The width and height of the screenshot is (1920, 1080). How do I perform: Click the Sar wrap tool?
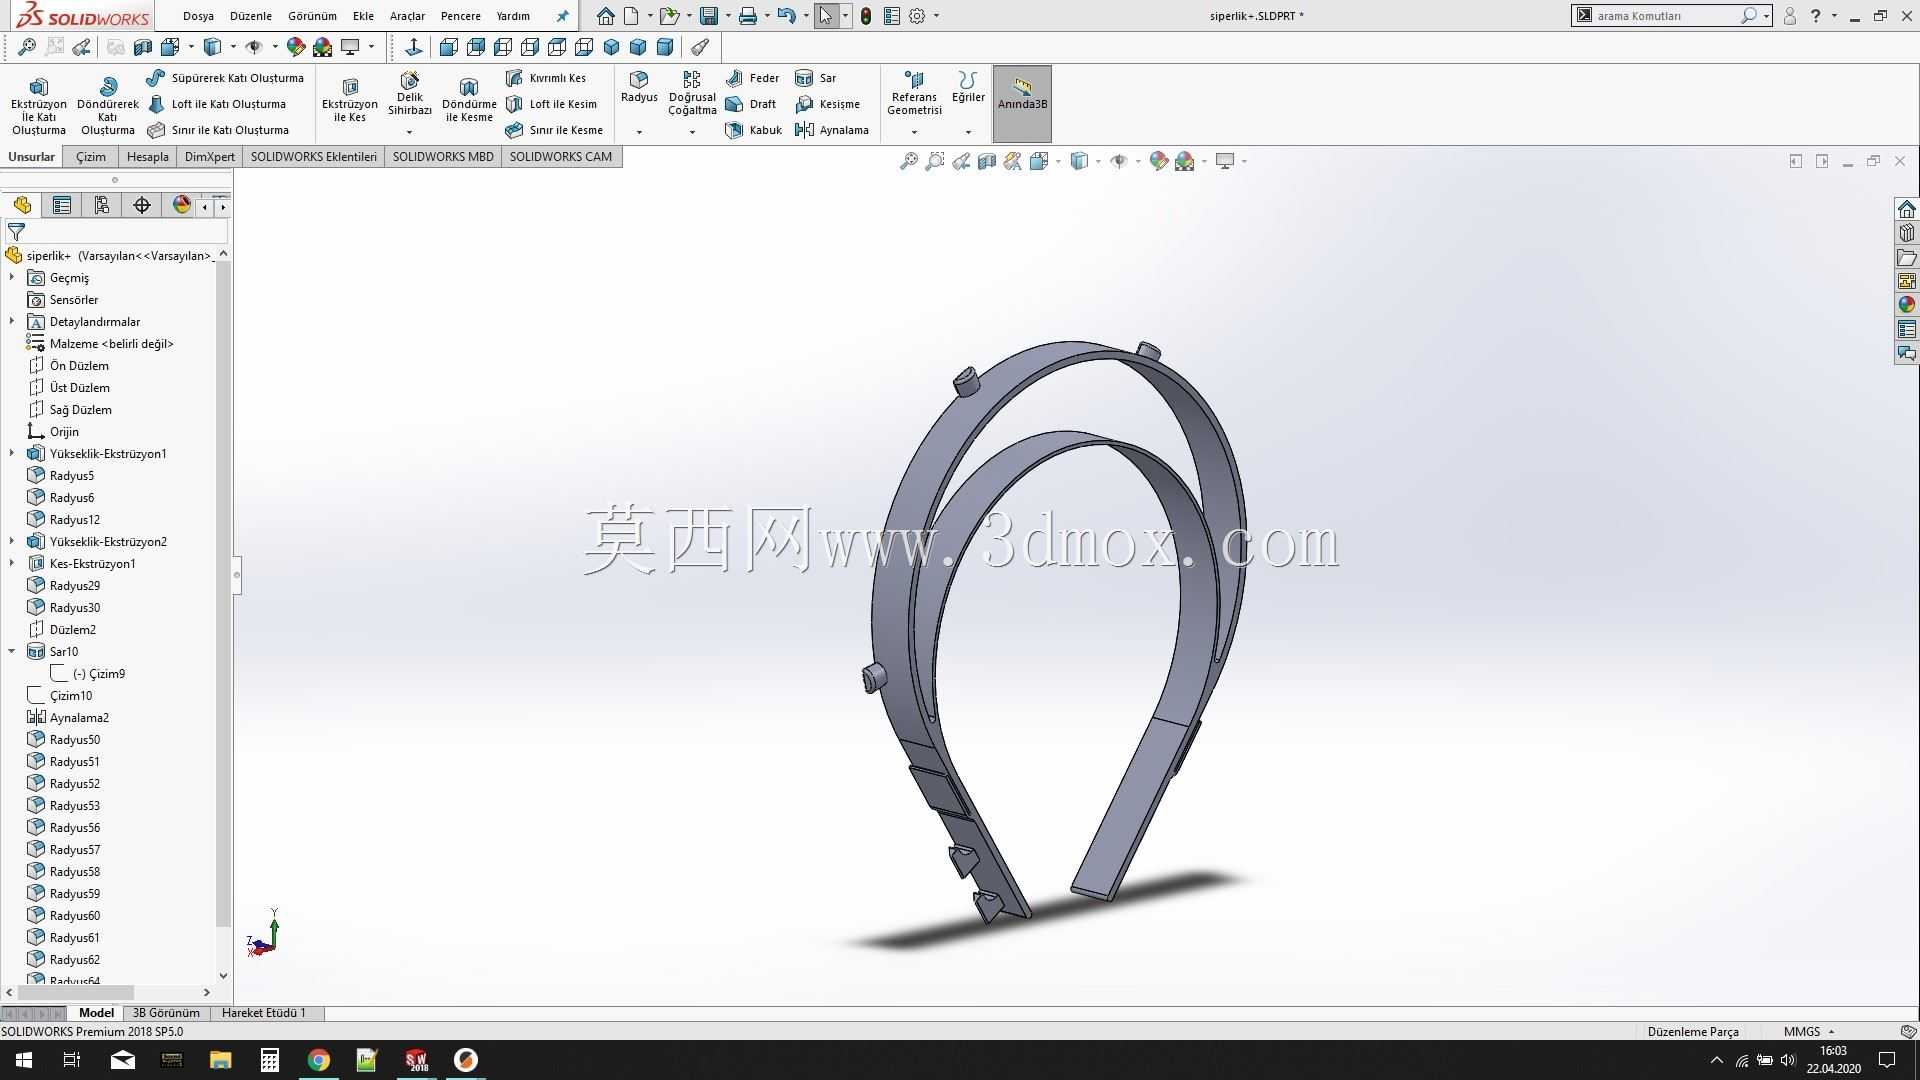(x=816, y=78)
